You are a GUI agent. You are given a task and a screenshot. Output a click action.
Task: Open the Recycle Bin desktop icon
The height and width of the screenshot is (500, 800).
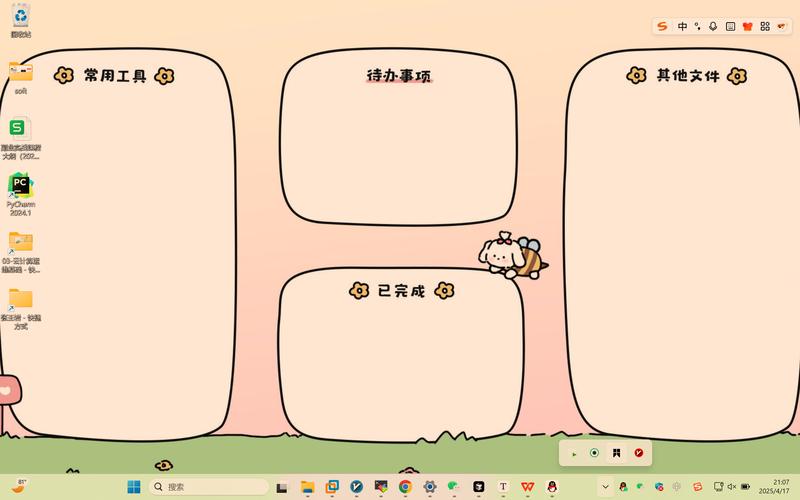20,20
